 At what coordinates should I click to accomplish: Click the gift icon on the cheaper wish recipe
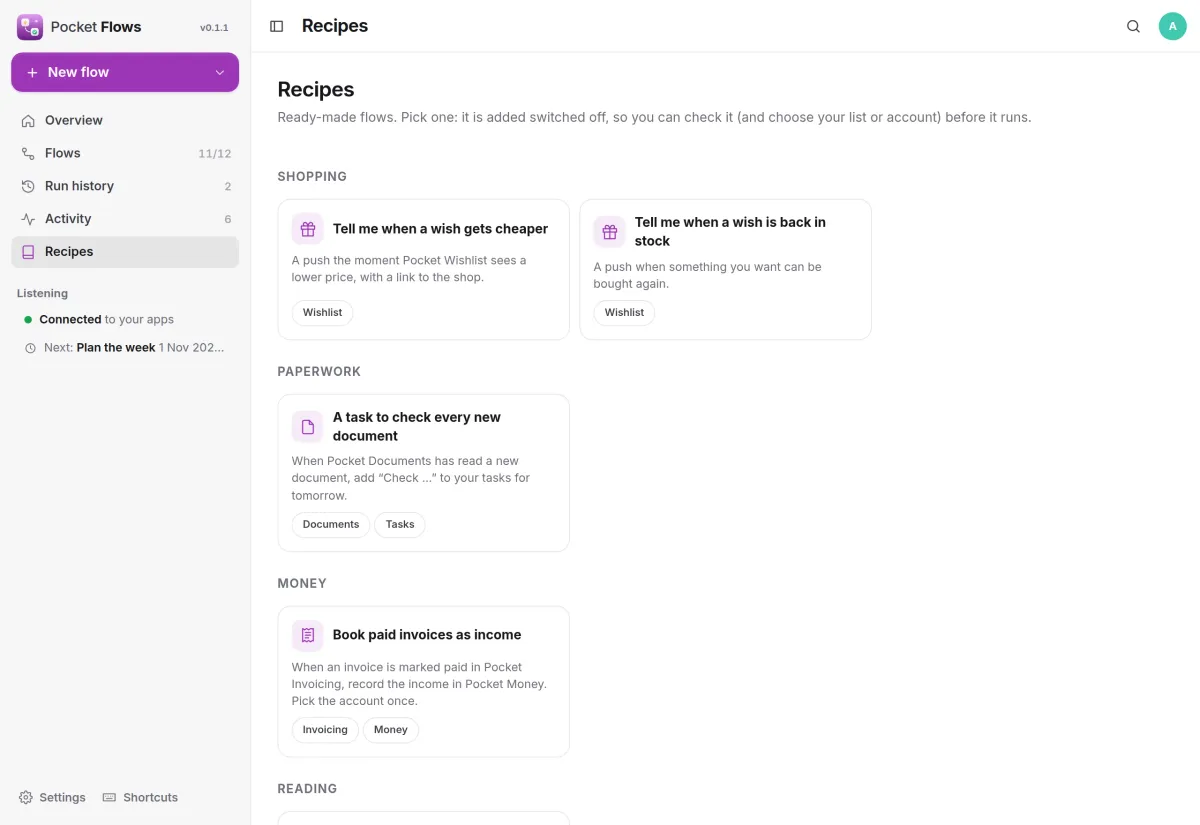coord(308,229)
